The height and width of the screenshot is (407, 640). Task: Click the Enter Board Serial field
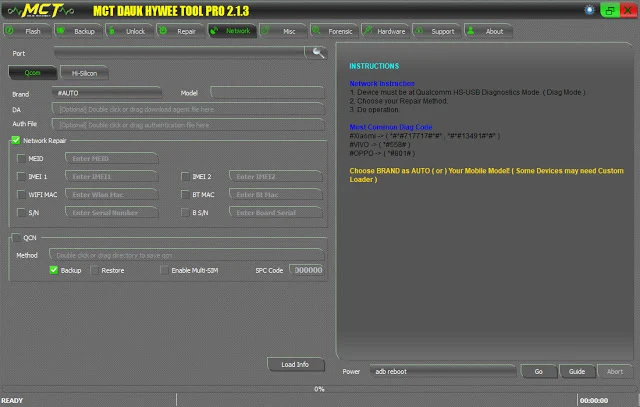pos(276,212)
